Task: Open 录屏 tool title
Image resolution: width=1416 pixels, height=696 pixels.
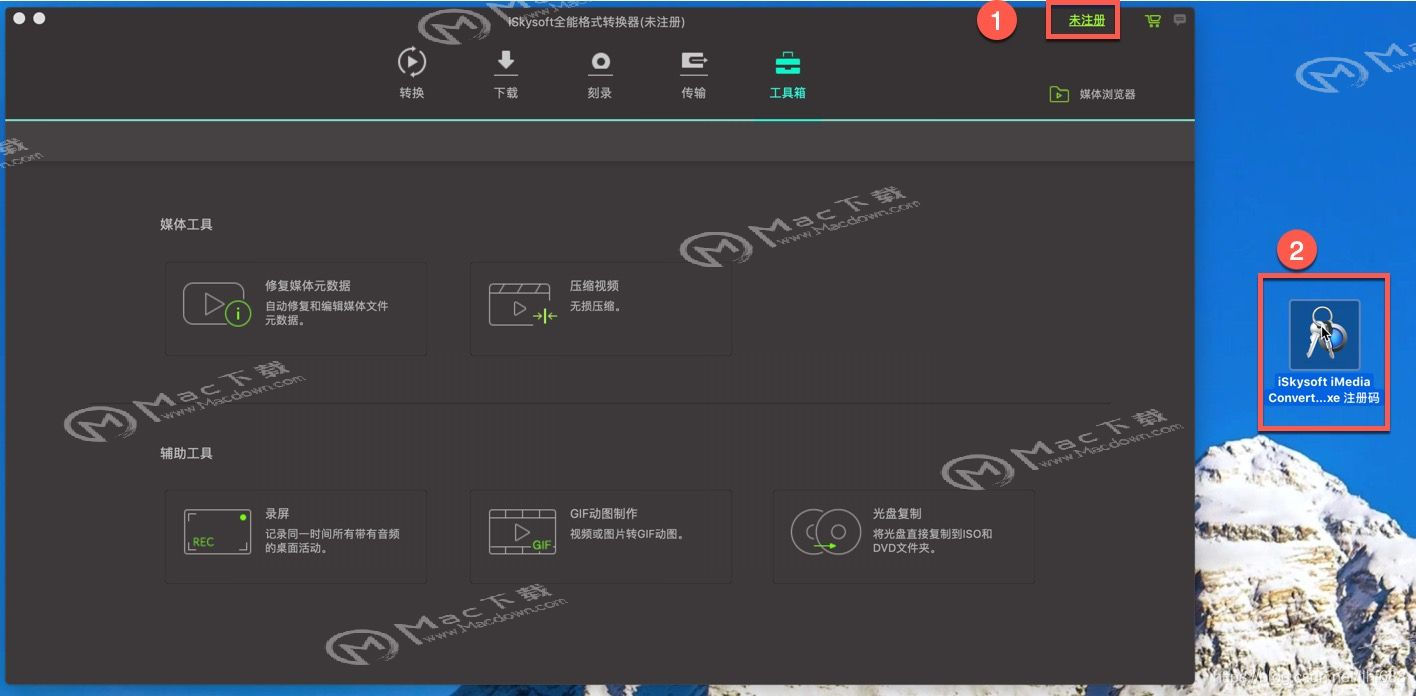Action: click(x=278, y=513)
